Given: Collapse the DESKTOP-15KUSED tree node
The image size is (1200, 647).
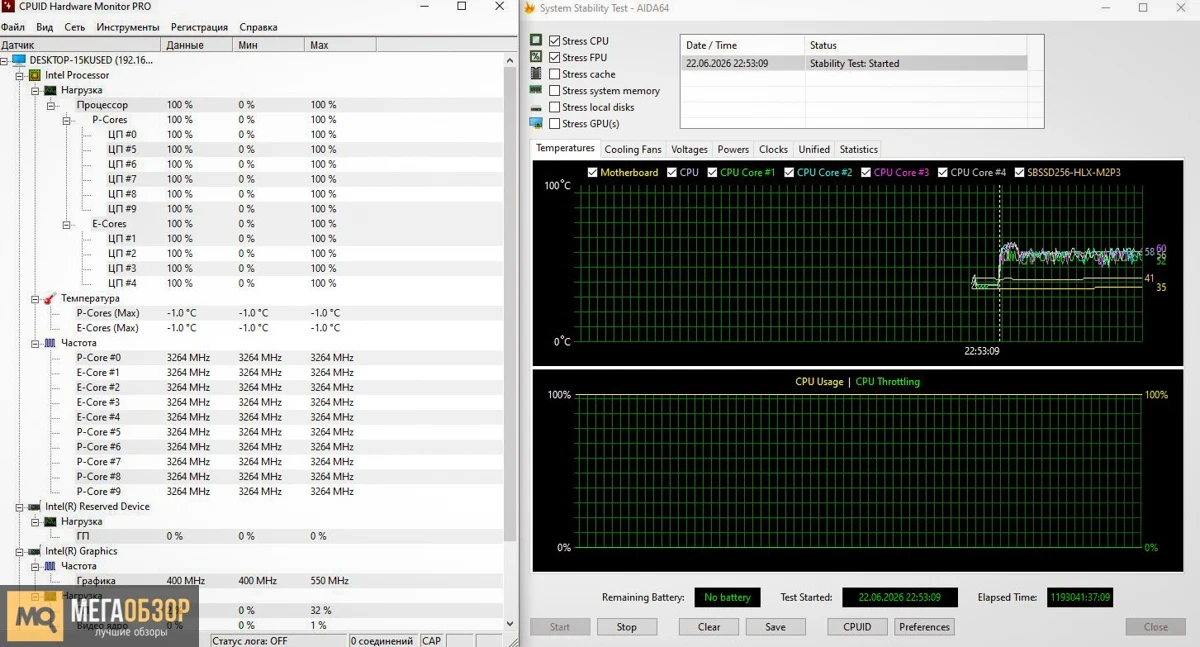Looking at the screenshot, I should point(5,60).
